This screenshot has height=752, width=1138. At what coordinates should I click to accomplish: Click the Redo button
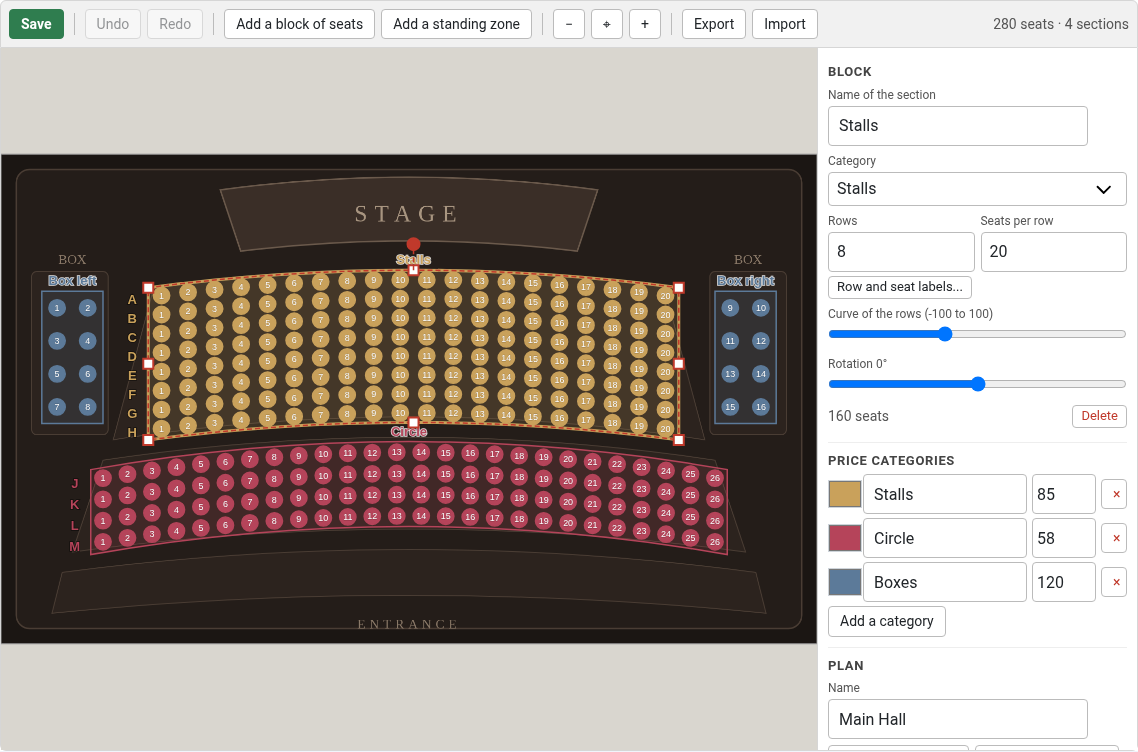tap(175, 24)
